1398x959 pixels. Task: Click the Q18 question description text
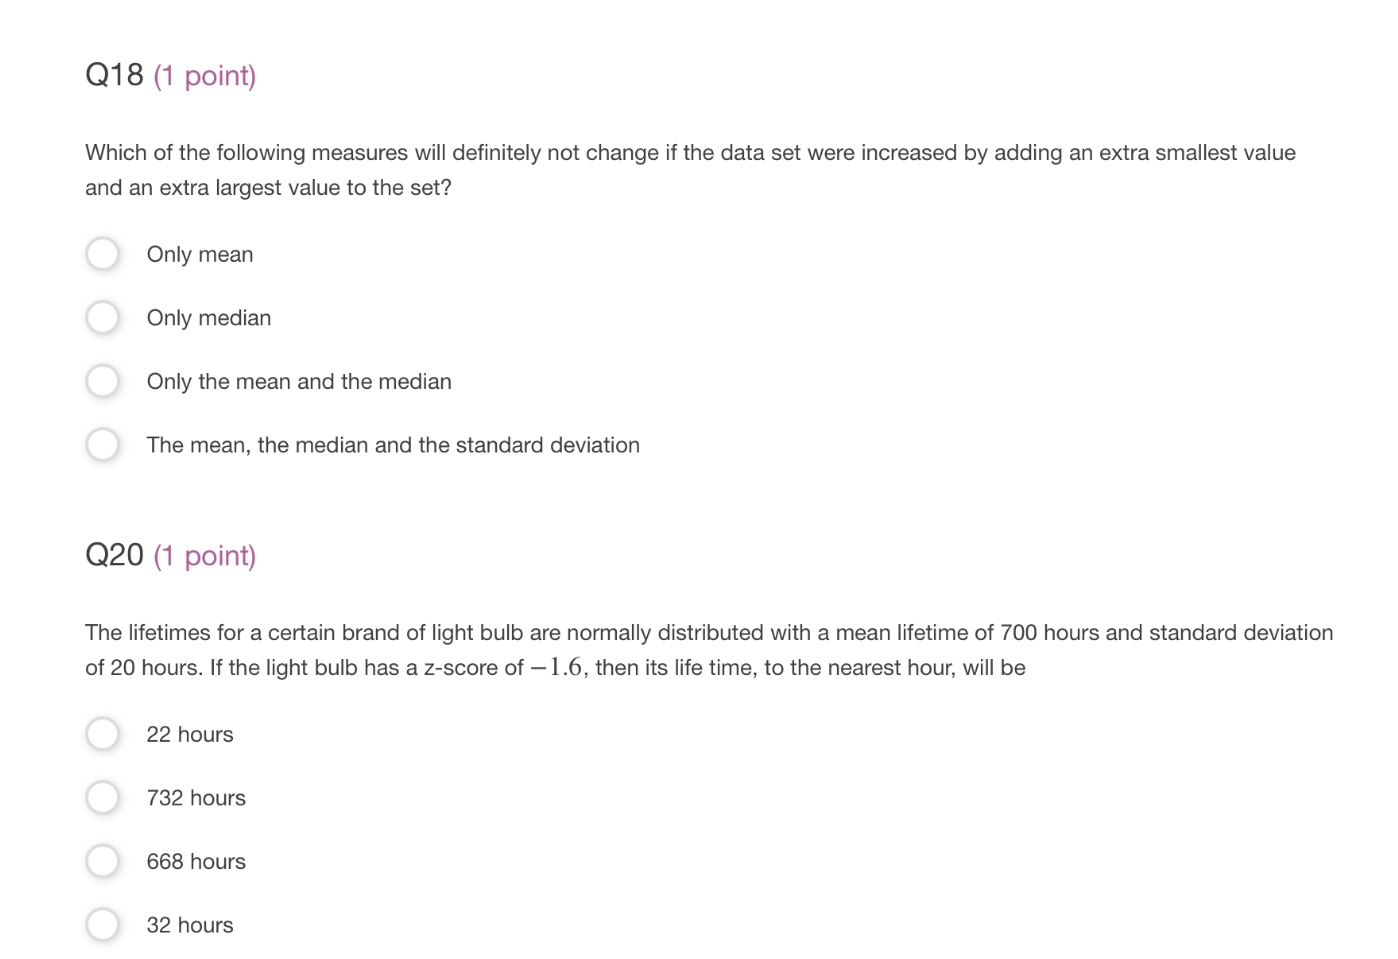pyautogui.click(x=690, y=169)
